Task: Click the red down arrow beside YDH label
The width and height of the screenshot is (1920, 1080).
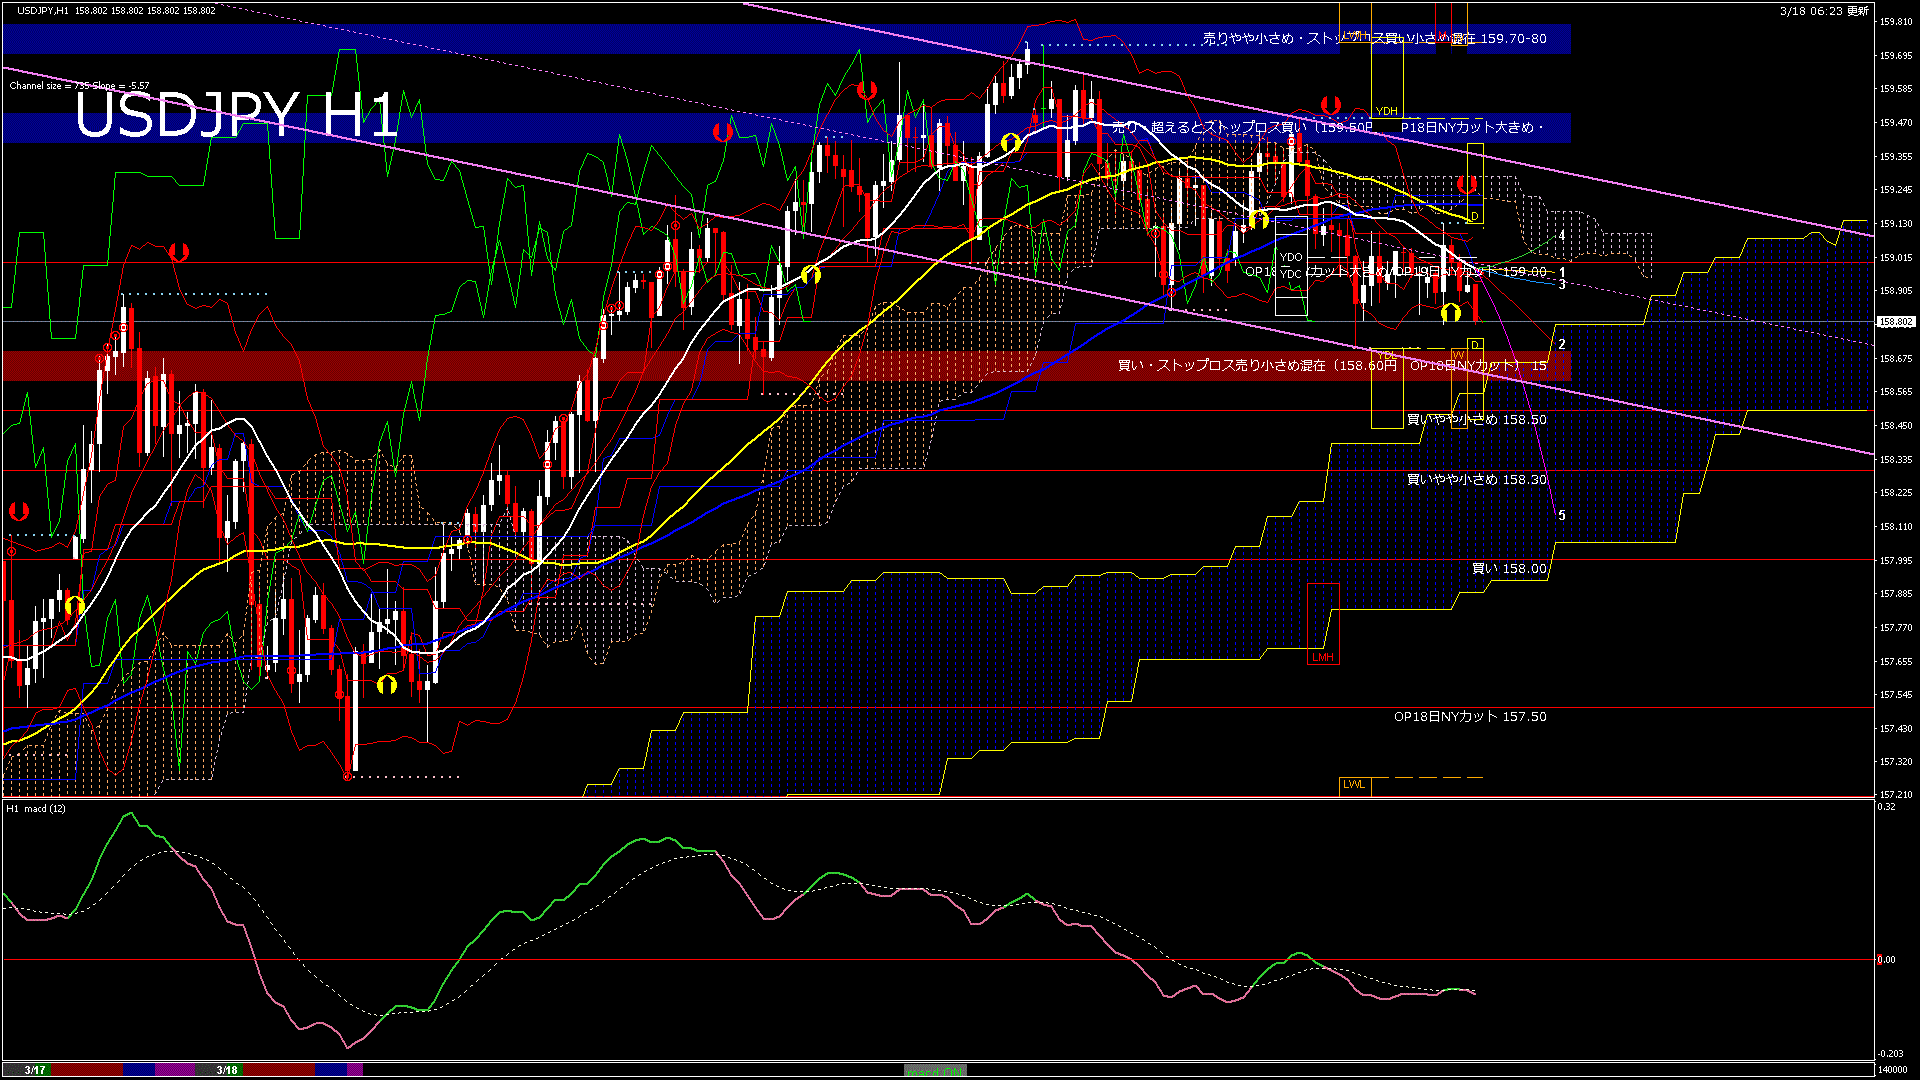Action: (x=1330, y=105)
